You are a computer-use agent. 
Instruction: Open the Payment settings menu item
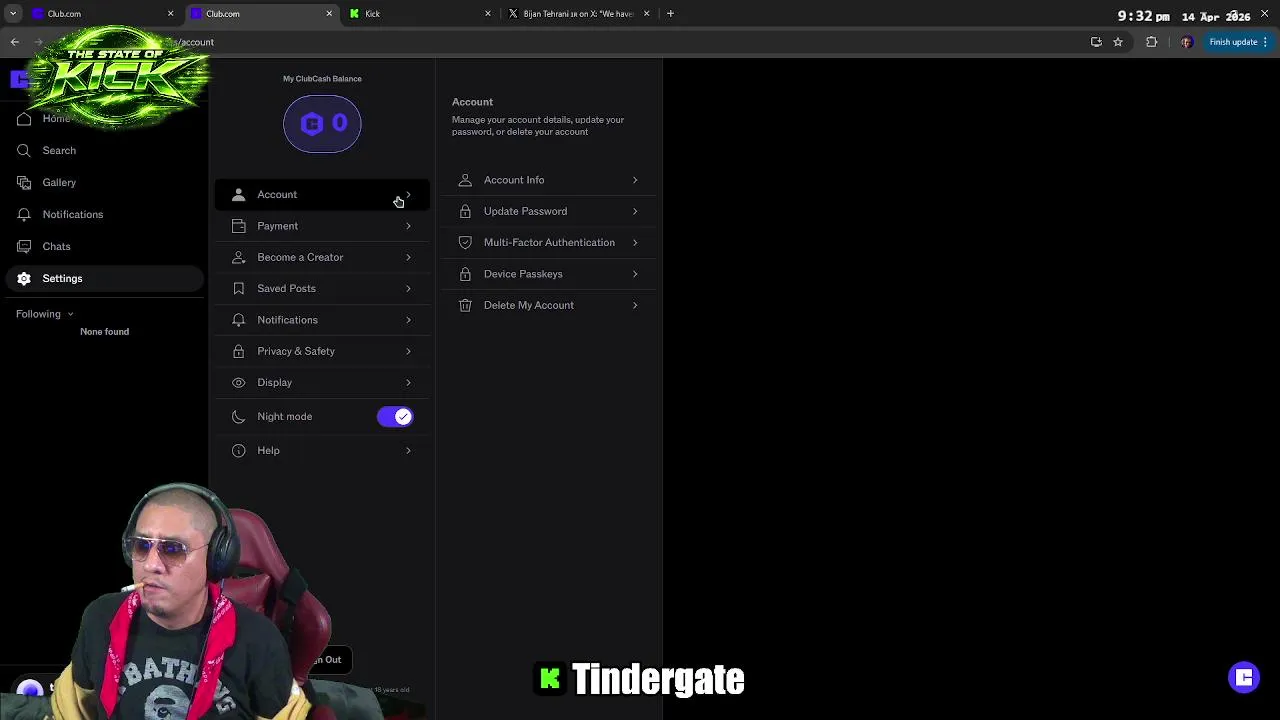(322, 226)
